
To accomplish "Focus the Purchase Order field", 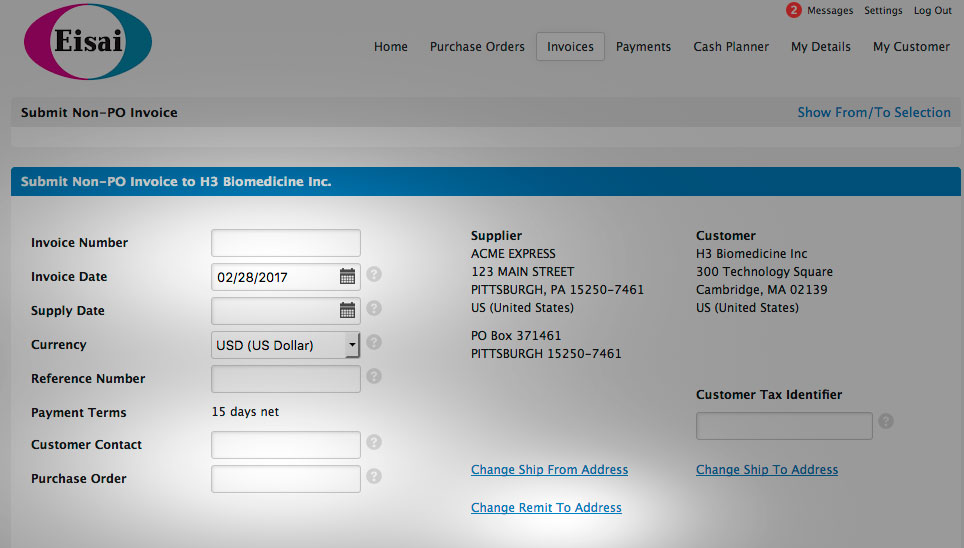I will click(286, 479).
